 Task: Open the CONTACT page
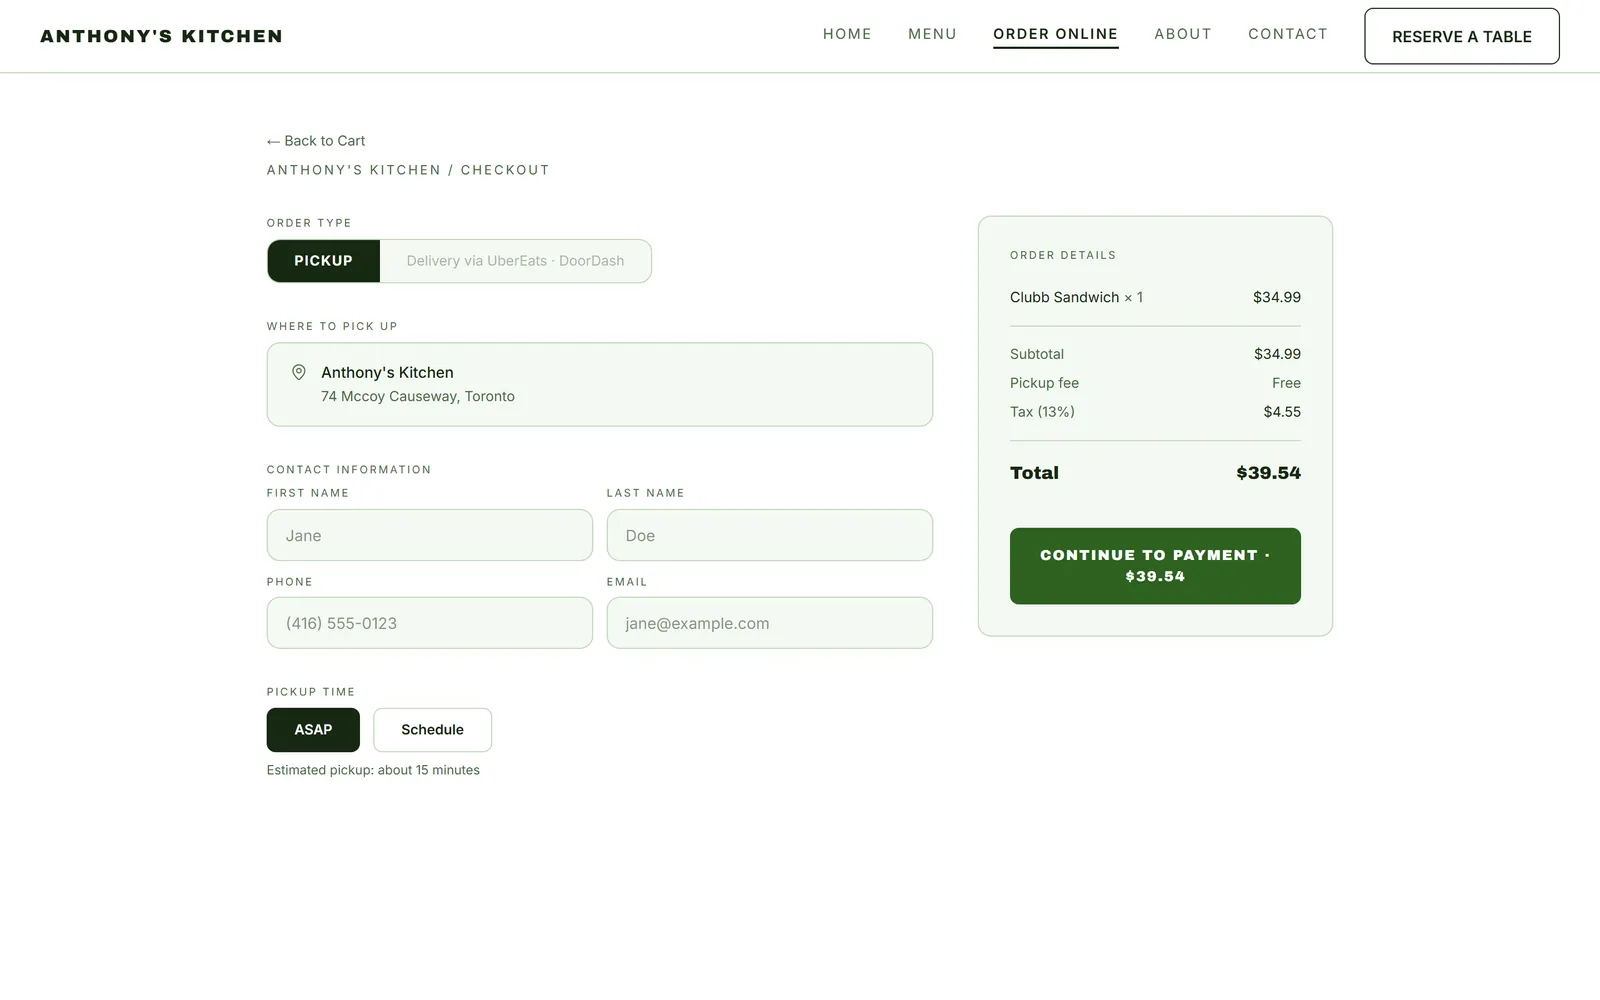tap(1288, 34)
